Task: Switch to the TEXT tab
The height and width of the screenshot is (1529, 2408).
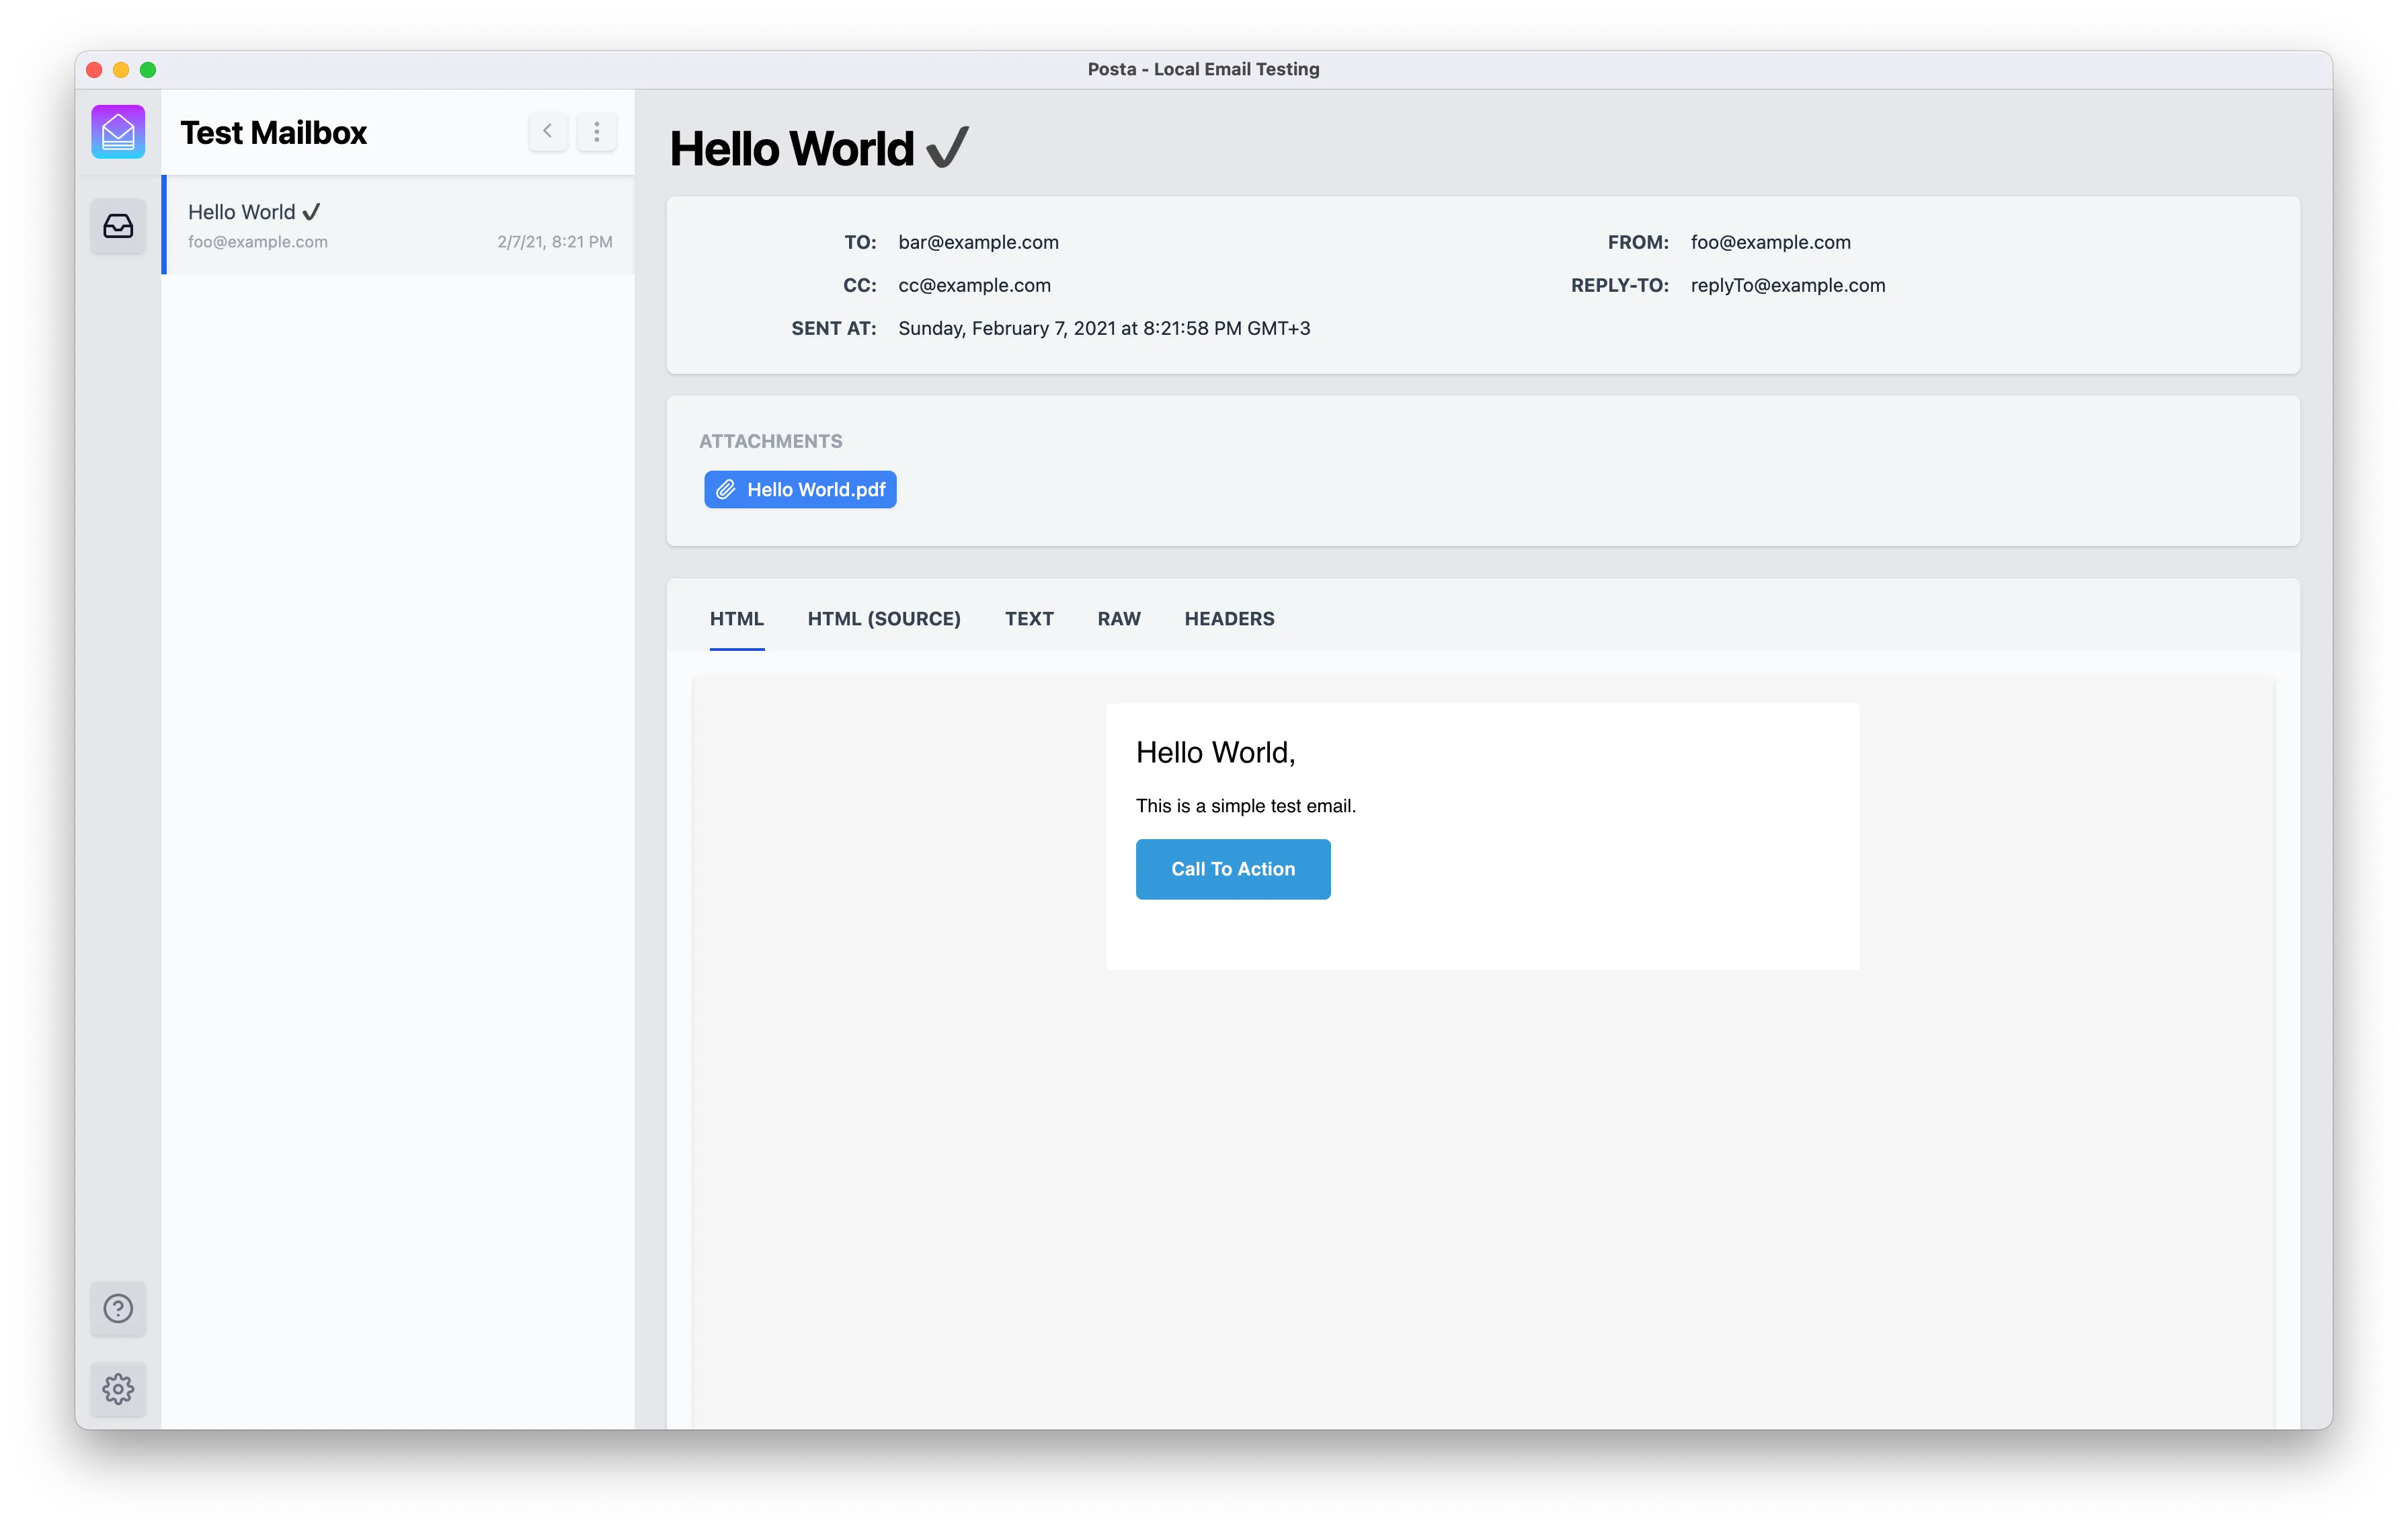Action: [x=1029, y=618]
